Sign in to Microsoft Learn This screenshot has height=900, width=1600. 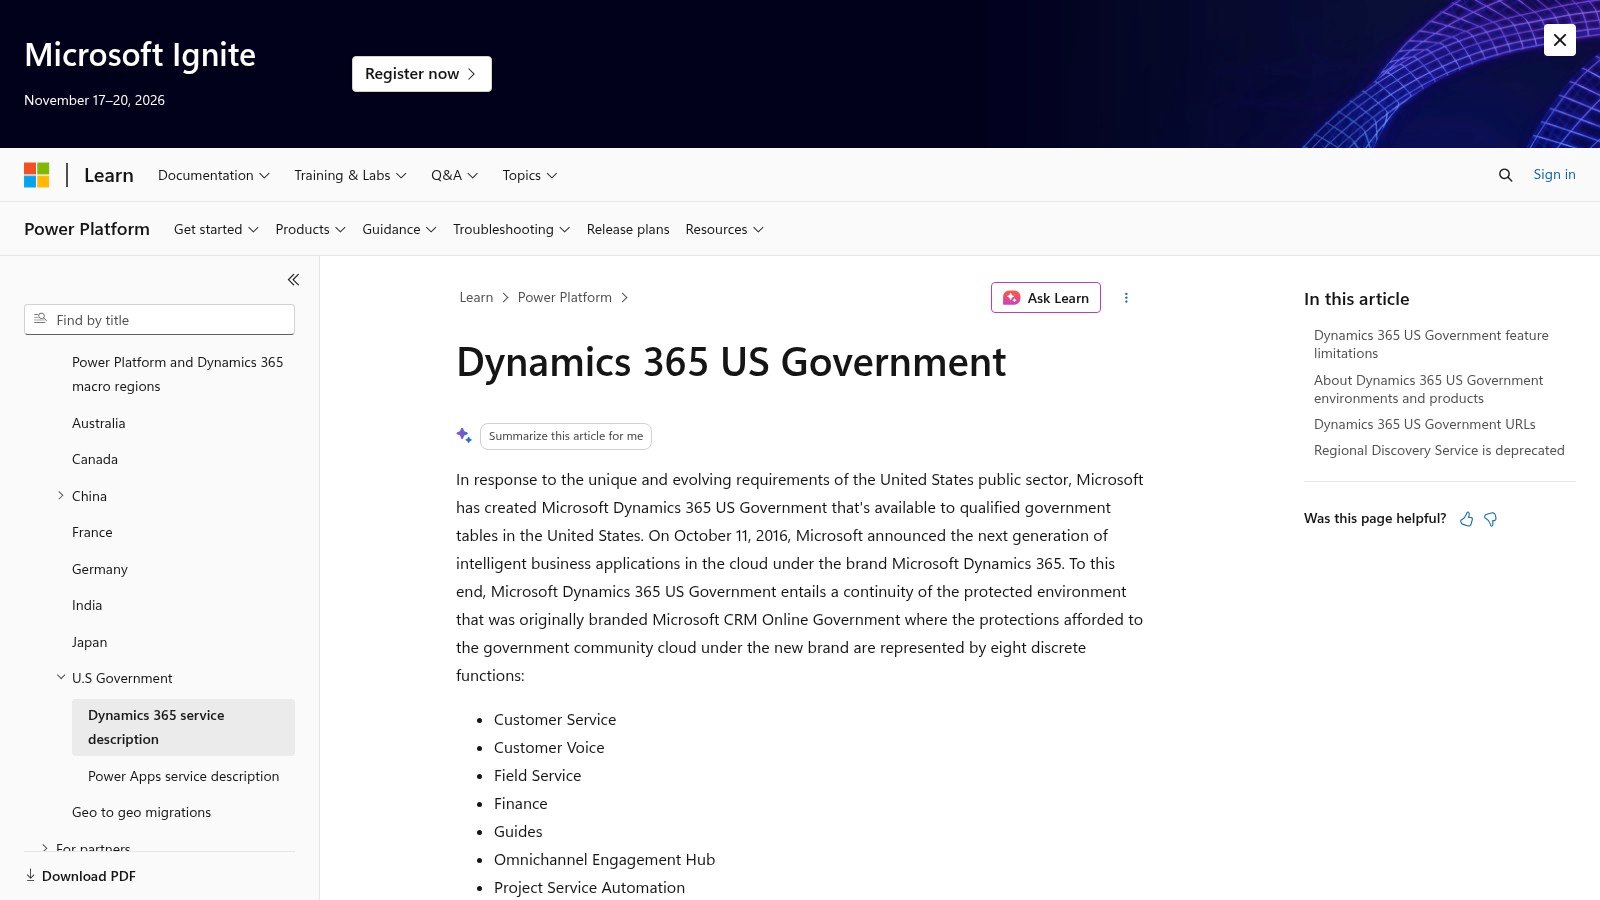pos(1554,174)
